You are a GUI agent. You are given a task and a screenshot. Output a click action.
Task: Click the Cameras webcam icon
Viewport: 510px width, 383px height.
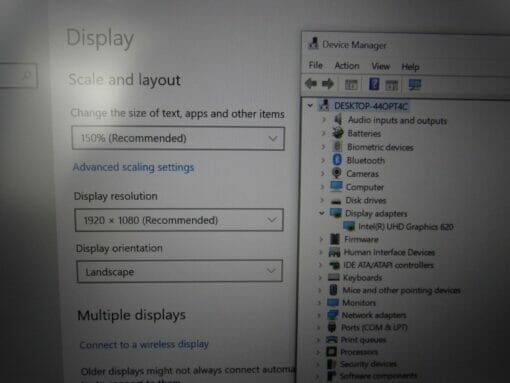337,173
